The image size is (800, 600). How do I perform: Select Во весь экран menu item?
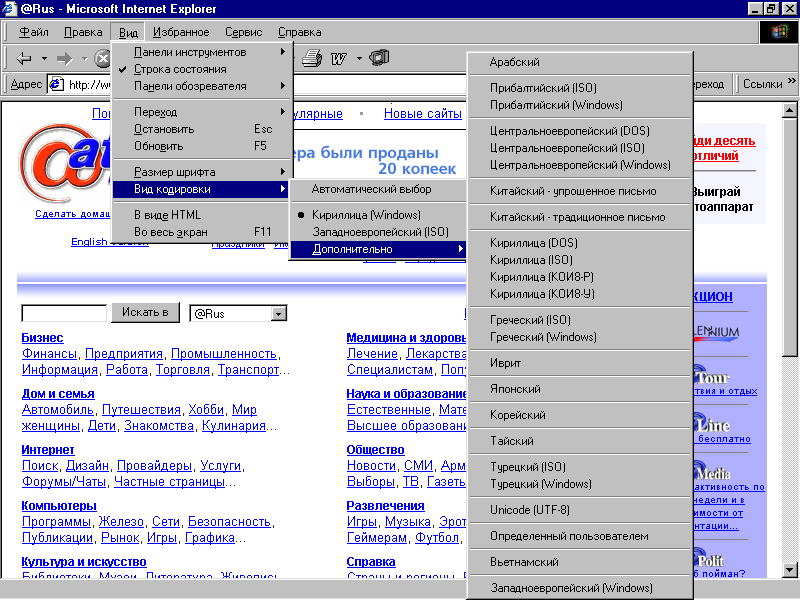(x=202, y=232)
